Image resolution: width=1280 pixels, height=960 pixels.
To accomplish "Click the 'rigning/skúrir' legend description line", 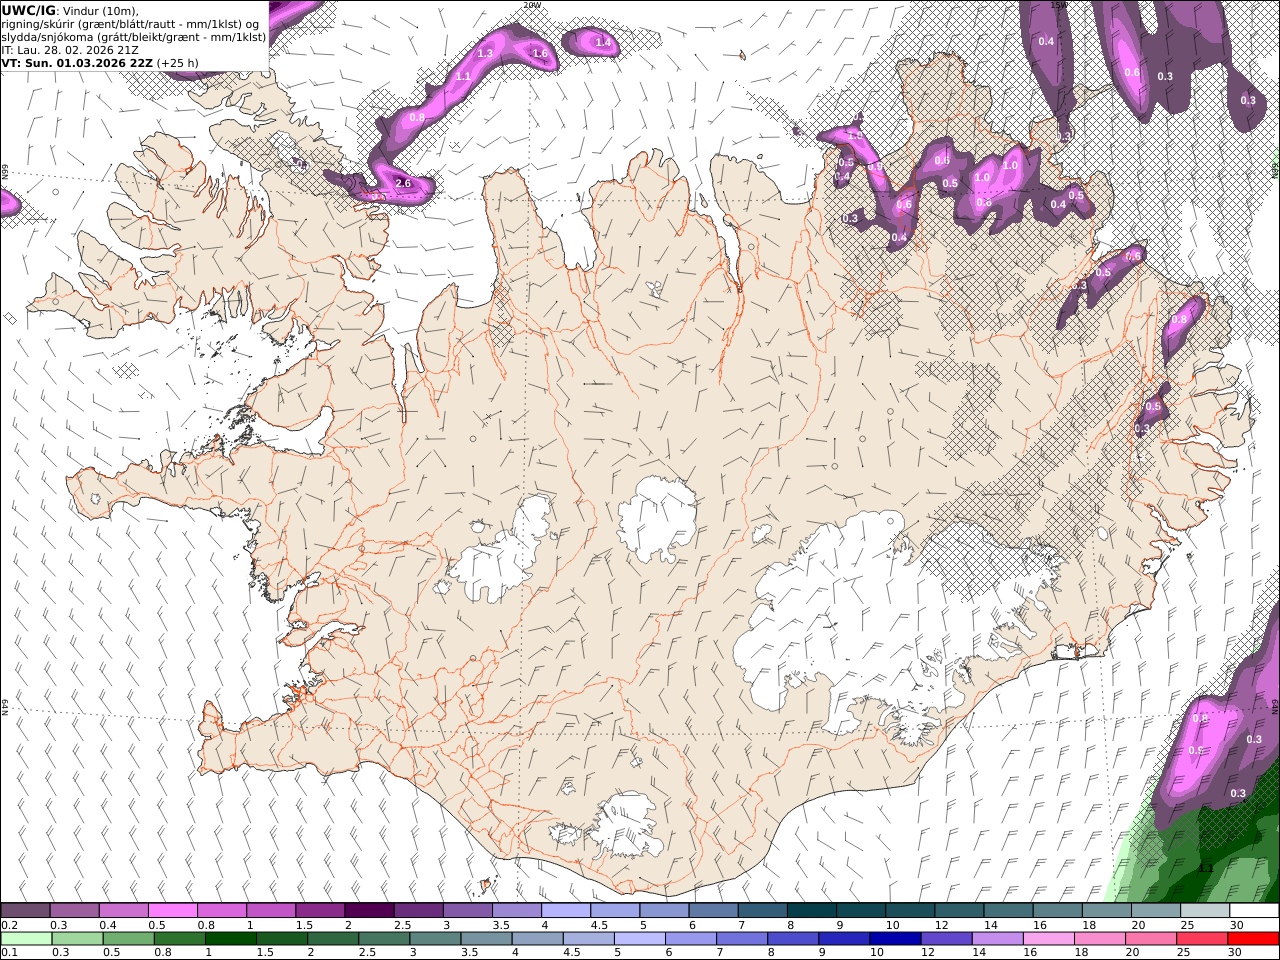I will 131,23.
